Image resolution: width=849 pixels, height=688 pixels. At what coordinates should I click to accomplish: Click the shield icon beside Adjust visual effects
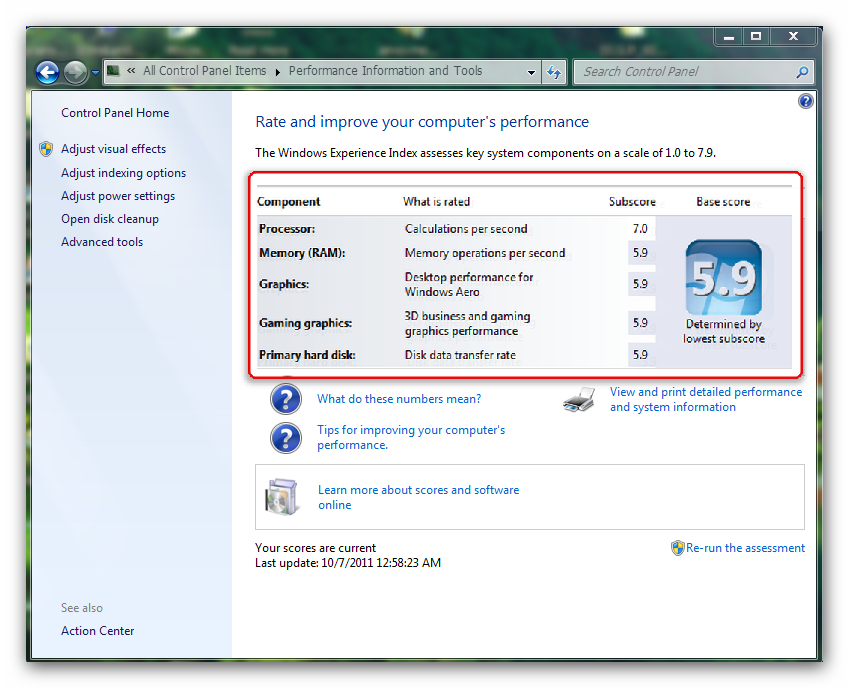point(47,149)
